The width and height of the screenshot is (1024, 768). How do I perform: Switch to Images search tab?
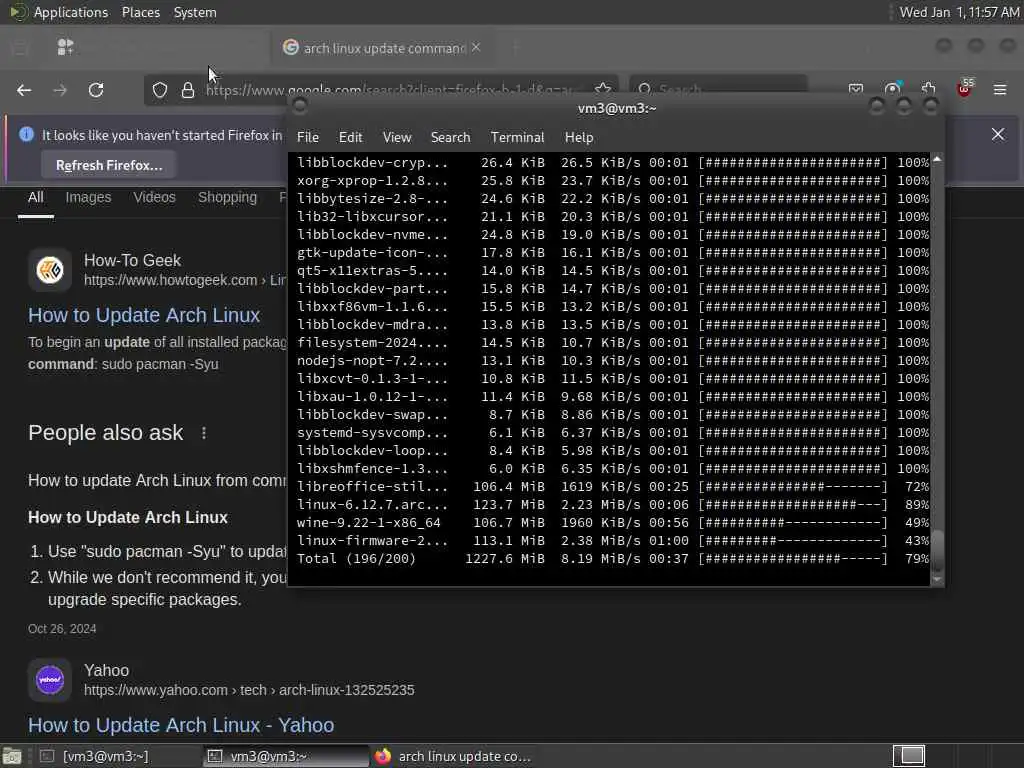(x=88, y=197)
